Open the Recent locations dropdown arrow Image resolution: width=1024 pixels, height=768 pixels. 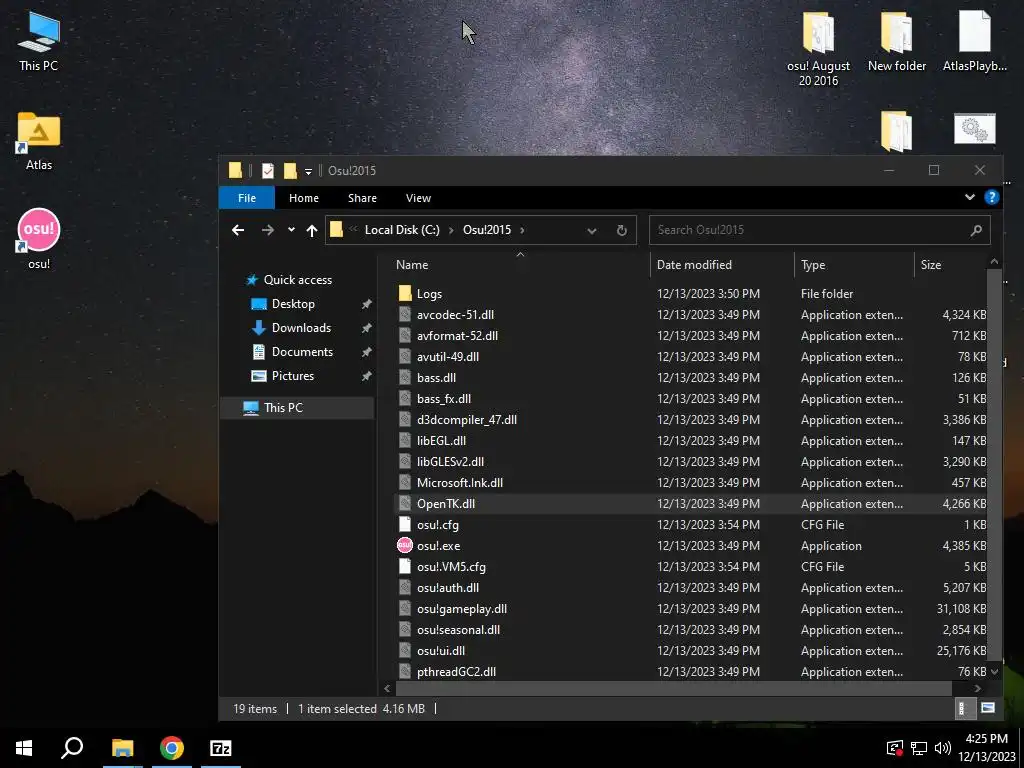point(291,230)
